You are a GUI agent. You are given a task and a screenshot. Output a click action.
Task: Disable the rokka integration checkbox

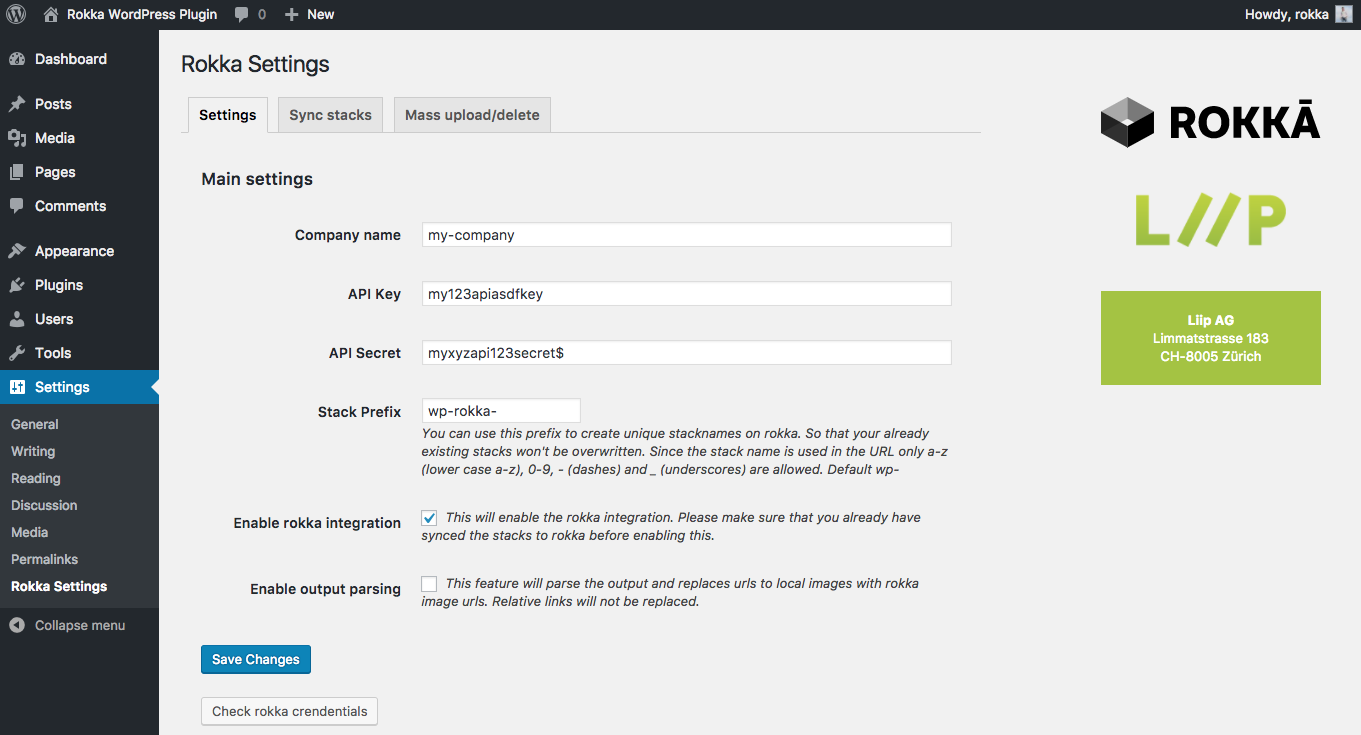coord(429,518)
